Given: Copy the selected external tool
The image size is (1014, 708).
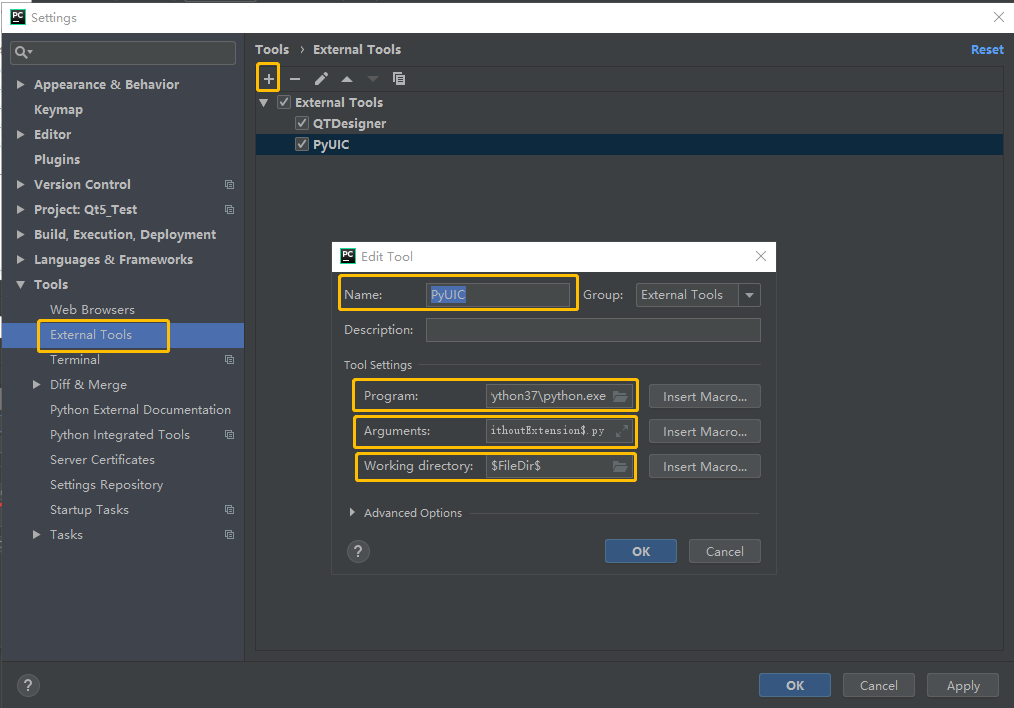Looking at the screenshot, I should point(399,79).
